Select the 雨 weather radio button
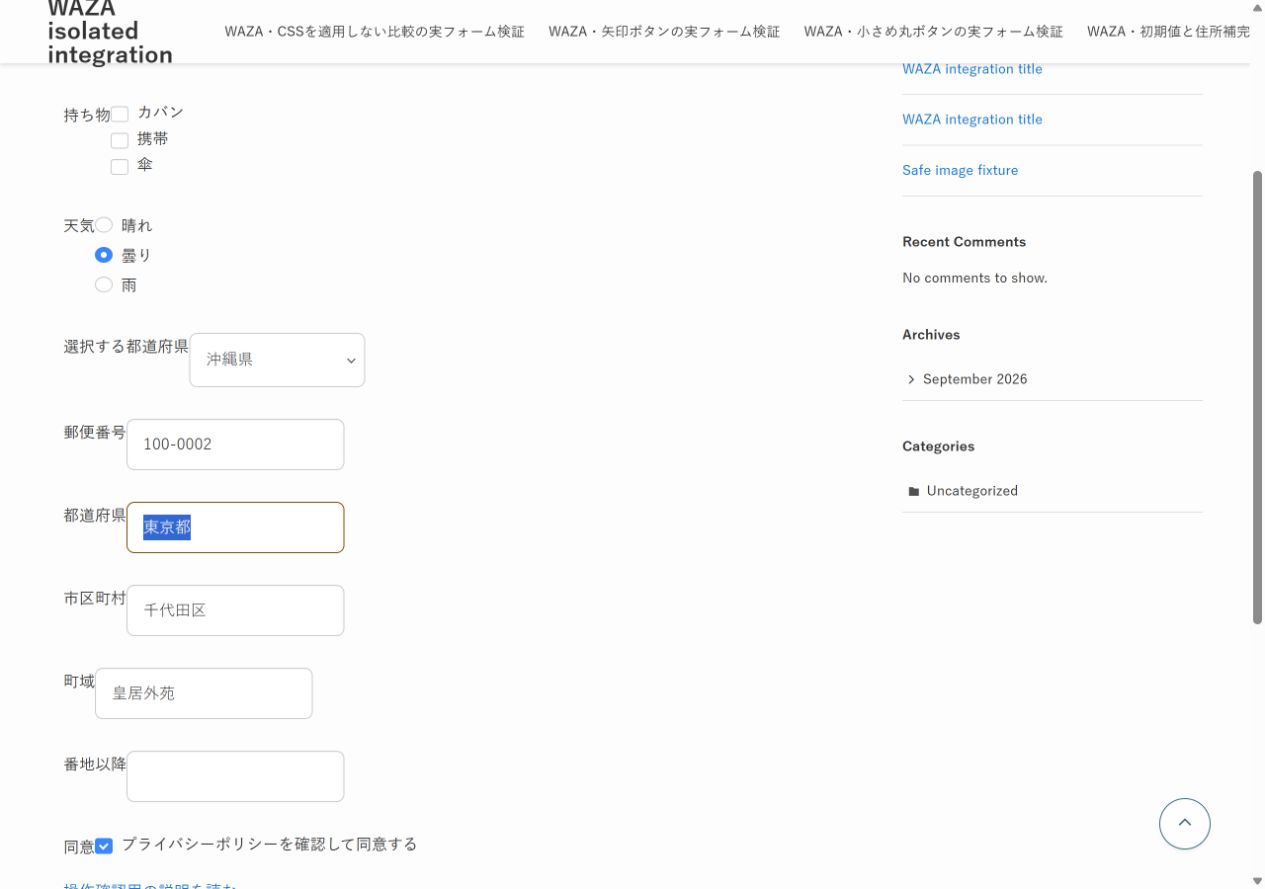Viewport: 1265px width, 889px height. pos(104,285)
